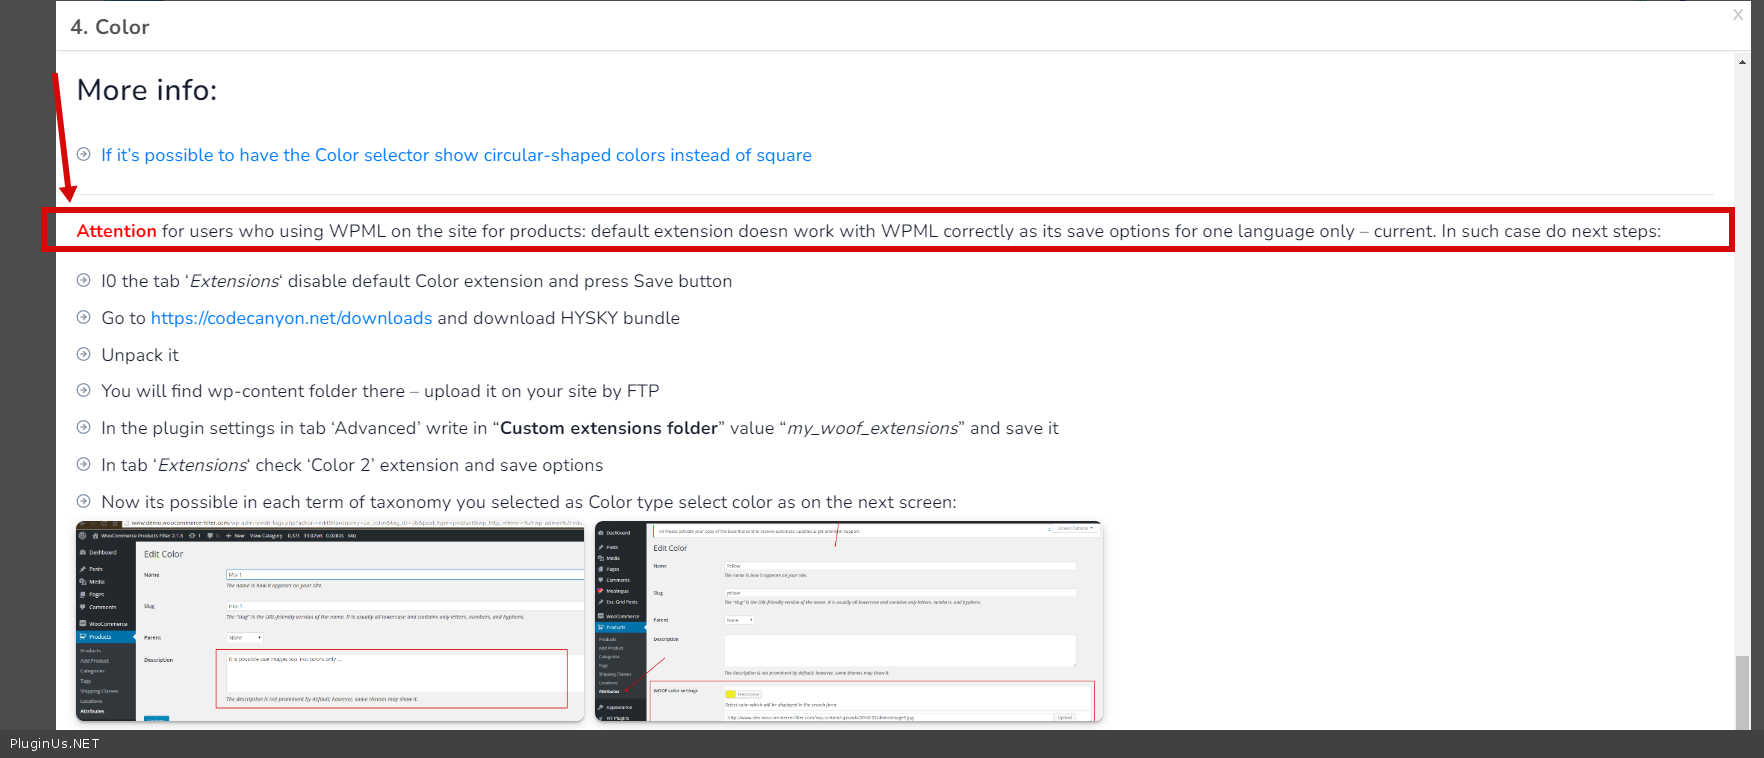Click the PluginUs.NET label in the footer
The height and width of the screenshot is (758, 1764).
coord(55,744)
